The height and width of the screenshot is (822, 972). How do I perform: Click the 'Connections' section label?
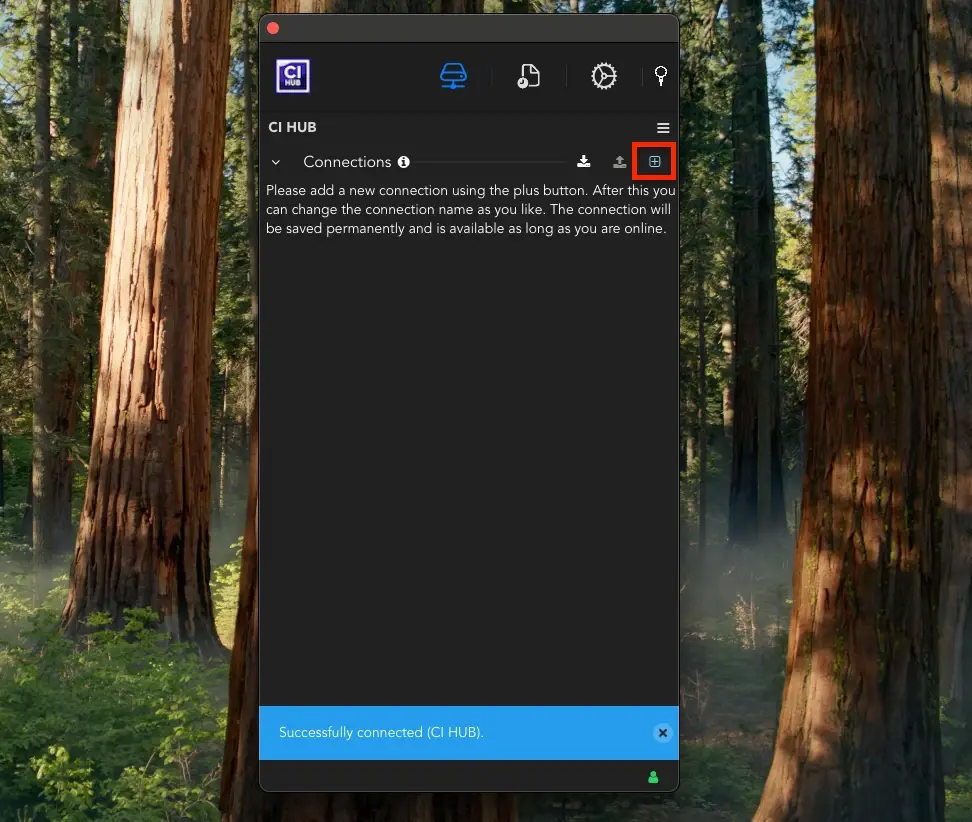click(347, 162)
